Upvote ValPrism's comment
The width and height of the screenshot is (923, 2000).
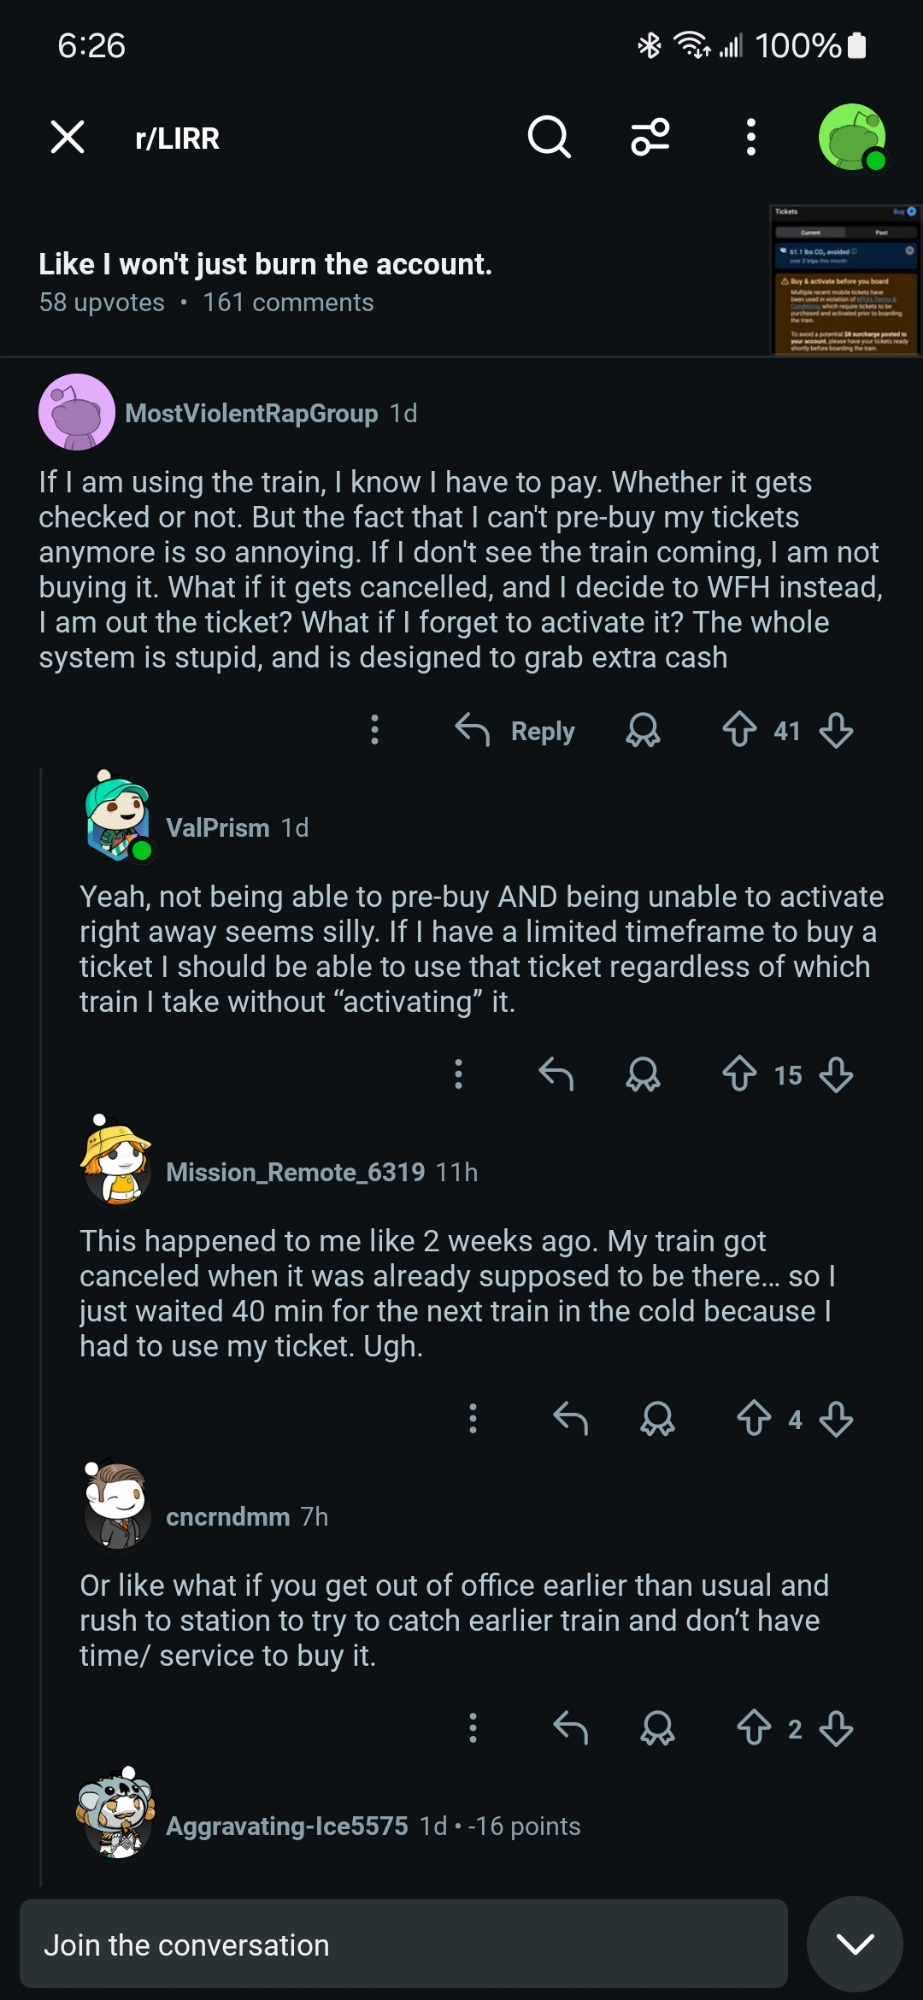(739, 1075)
